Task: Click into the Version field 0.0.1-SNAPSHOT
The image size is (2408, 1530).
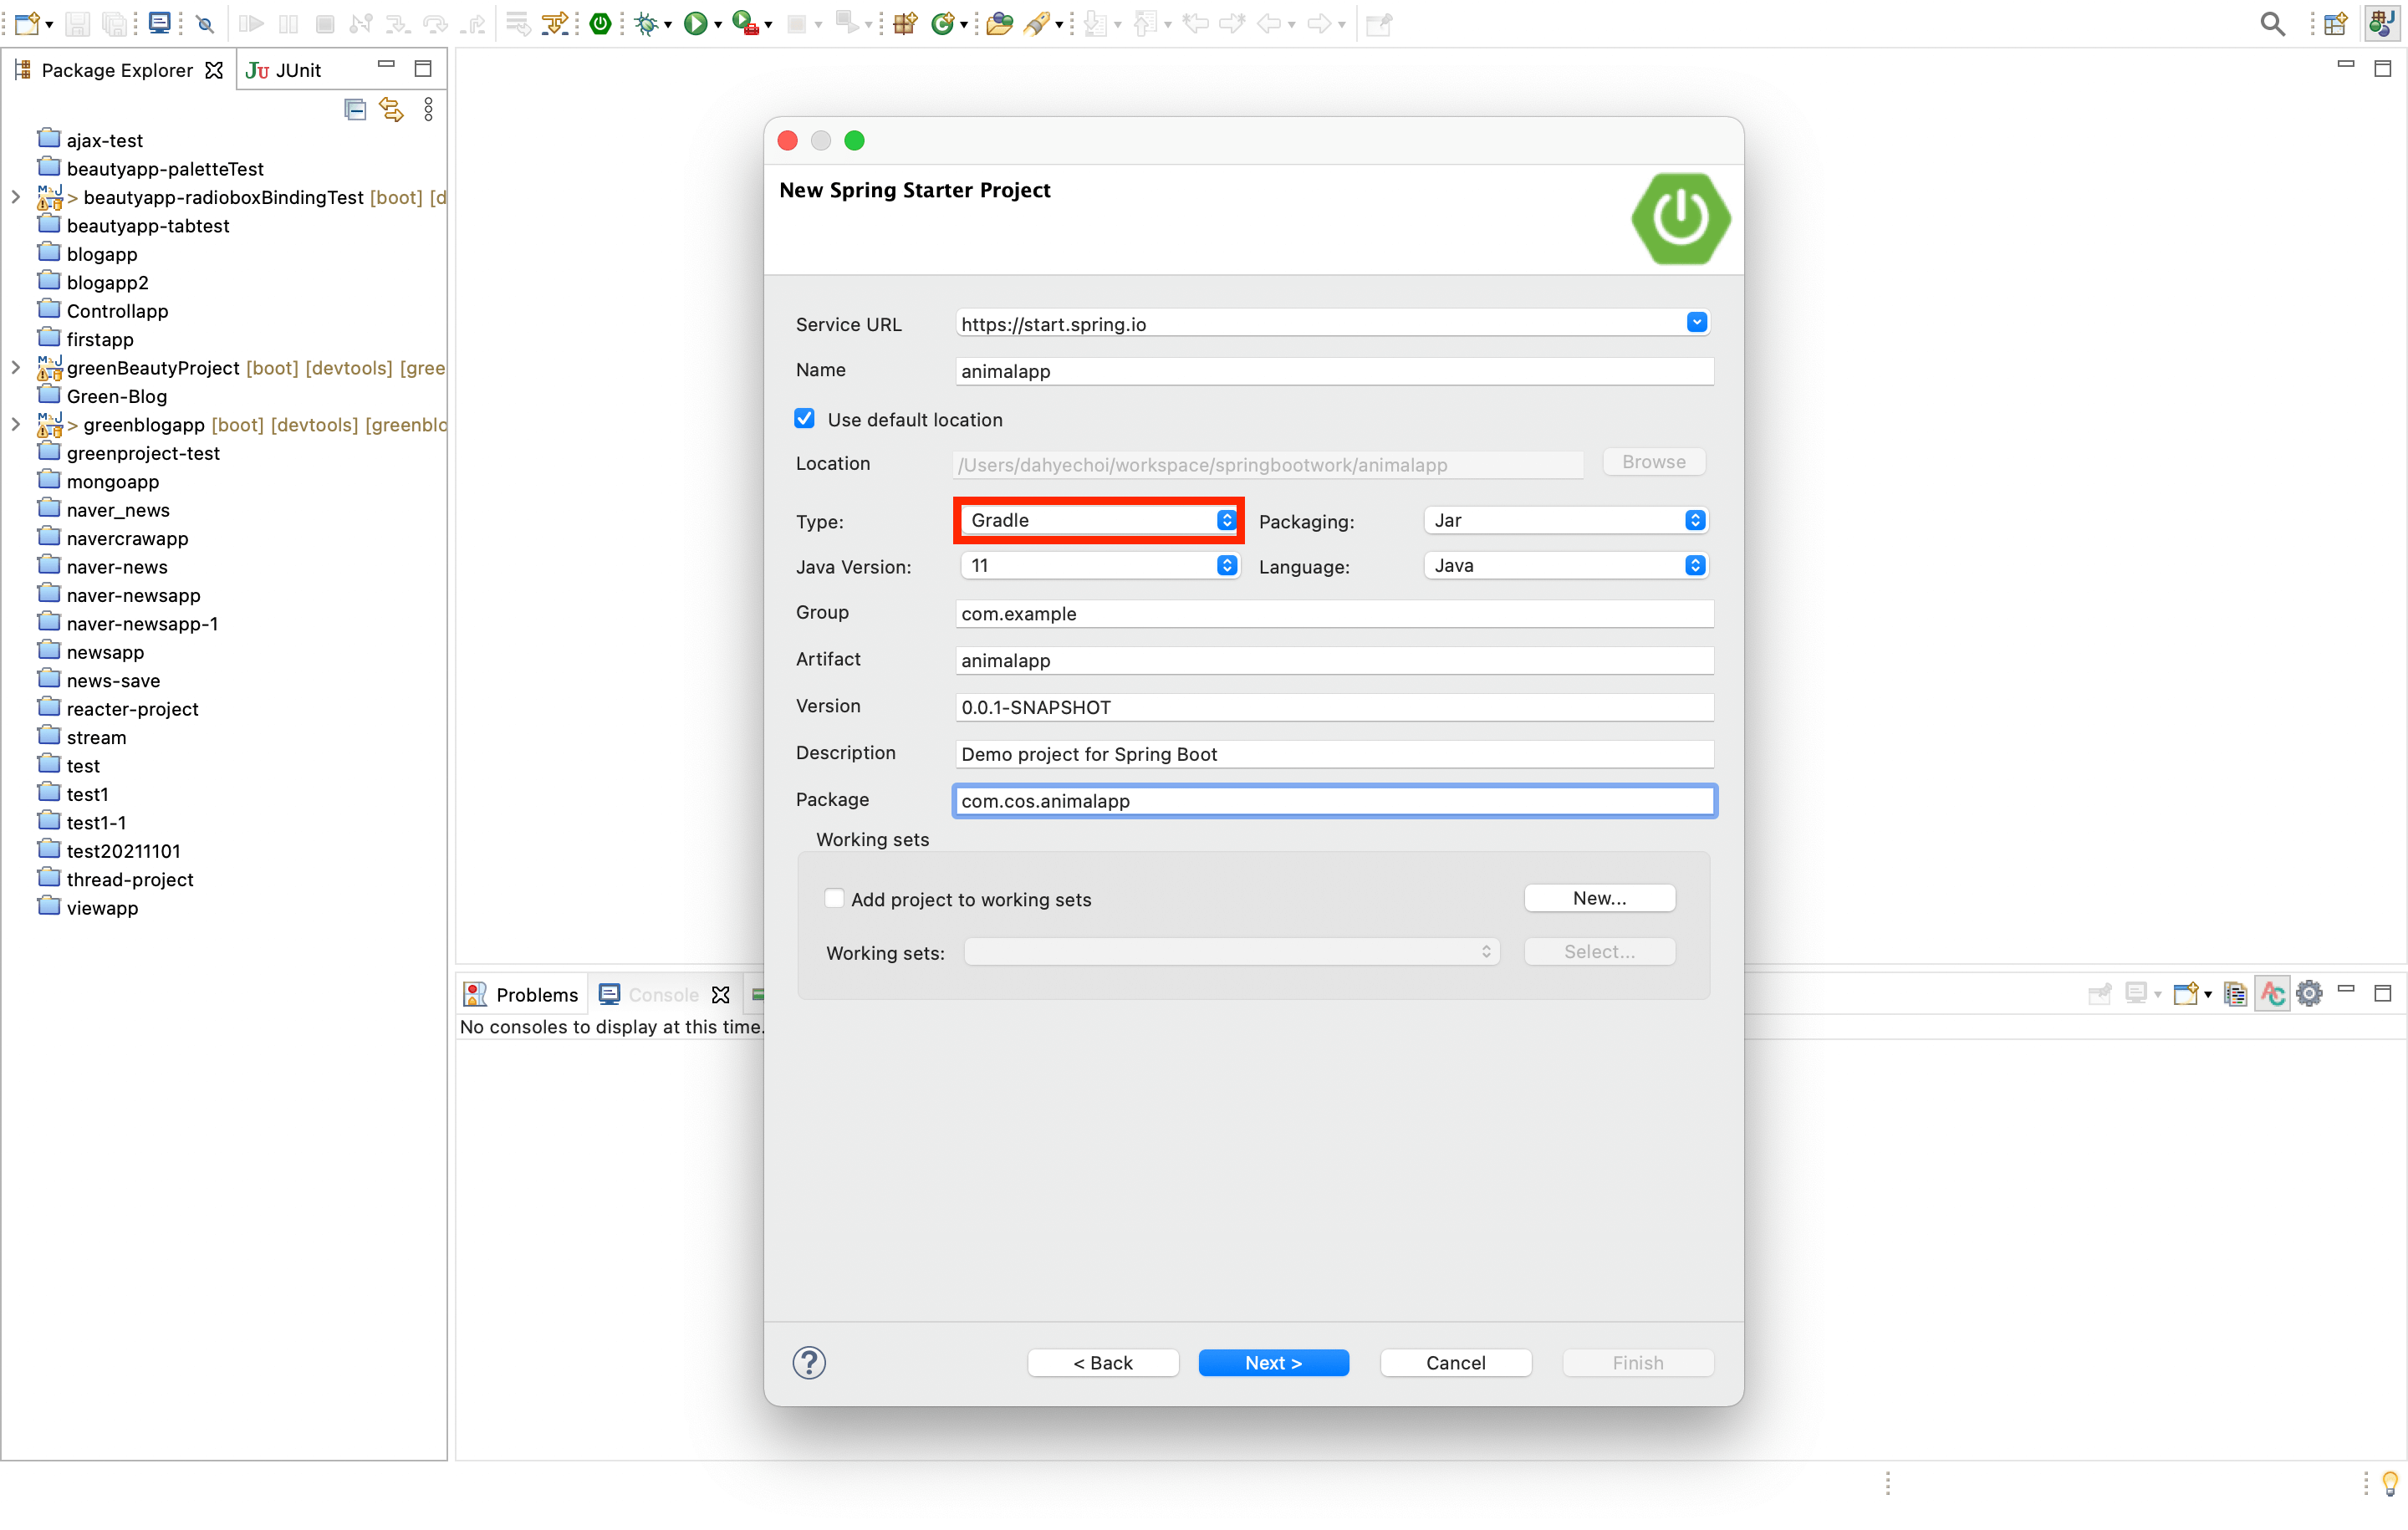Action: [x=1334, y=707]
